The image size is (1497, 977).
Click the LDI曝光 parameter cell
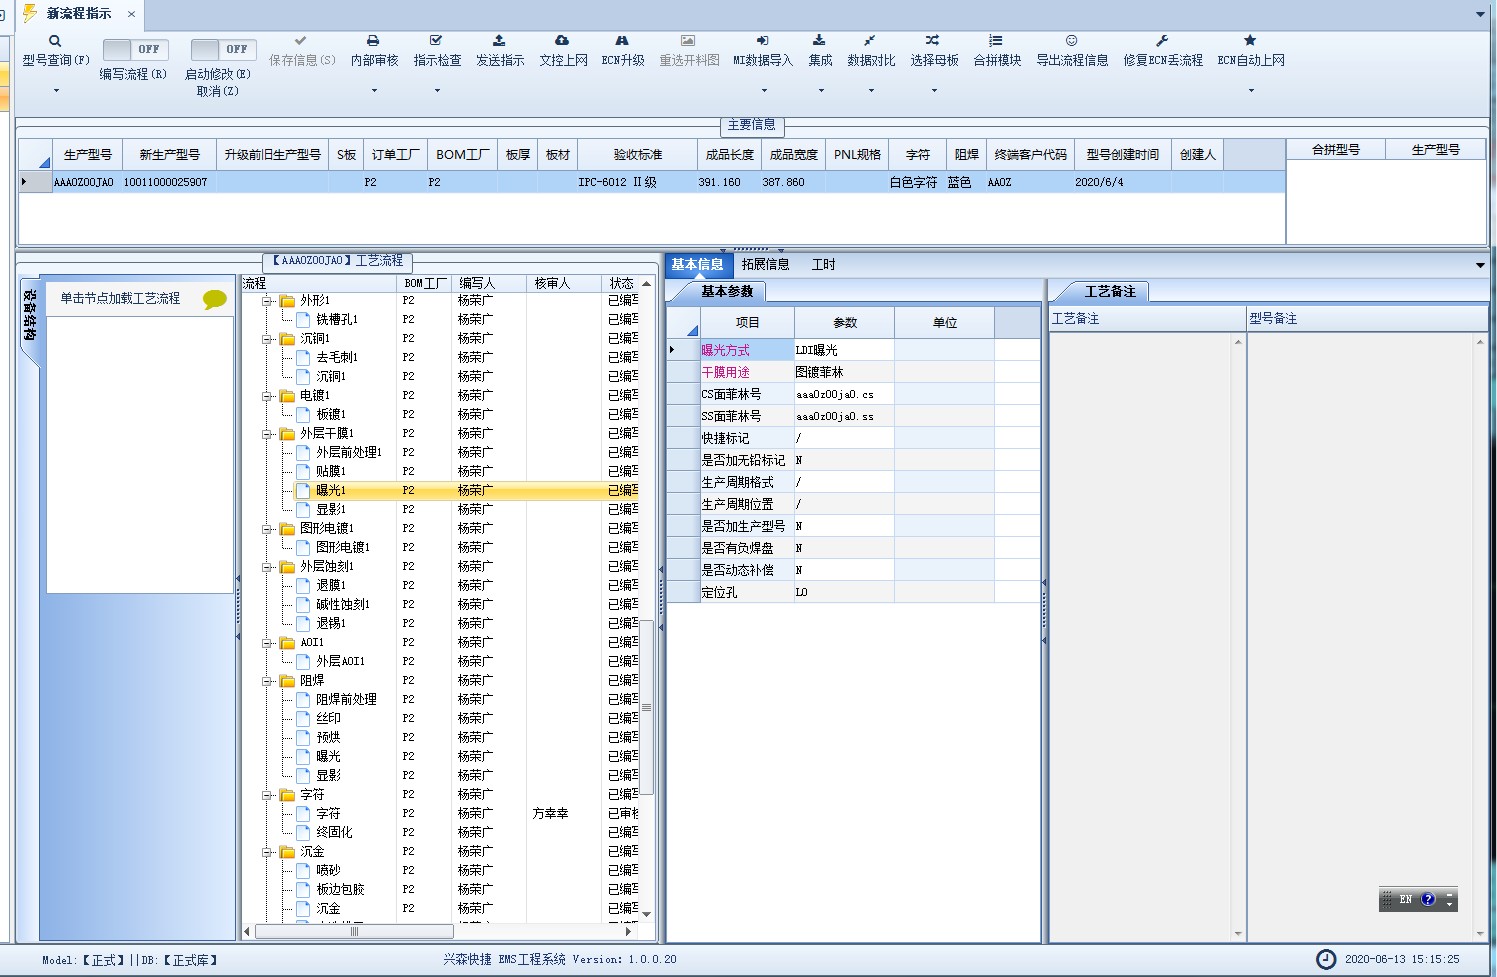point(844,351)
